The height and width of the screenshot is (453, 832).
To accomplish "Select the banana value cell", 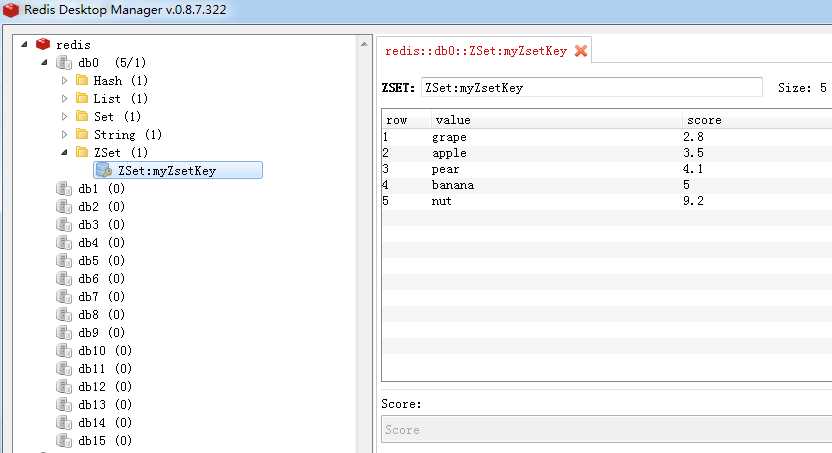I will click(453, 185).
